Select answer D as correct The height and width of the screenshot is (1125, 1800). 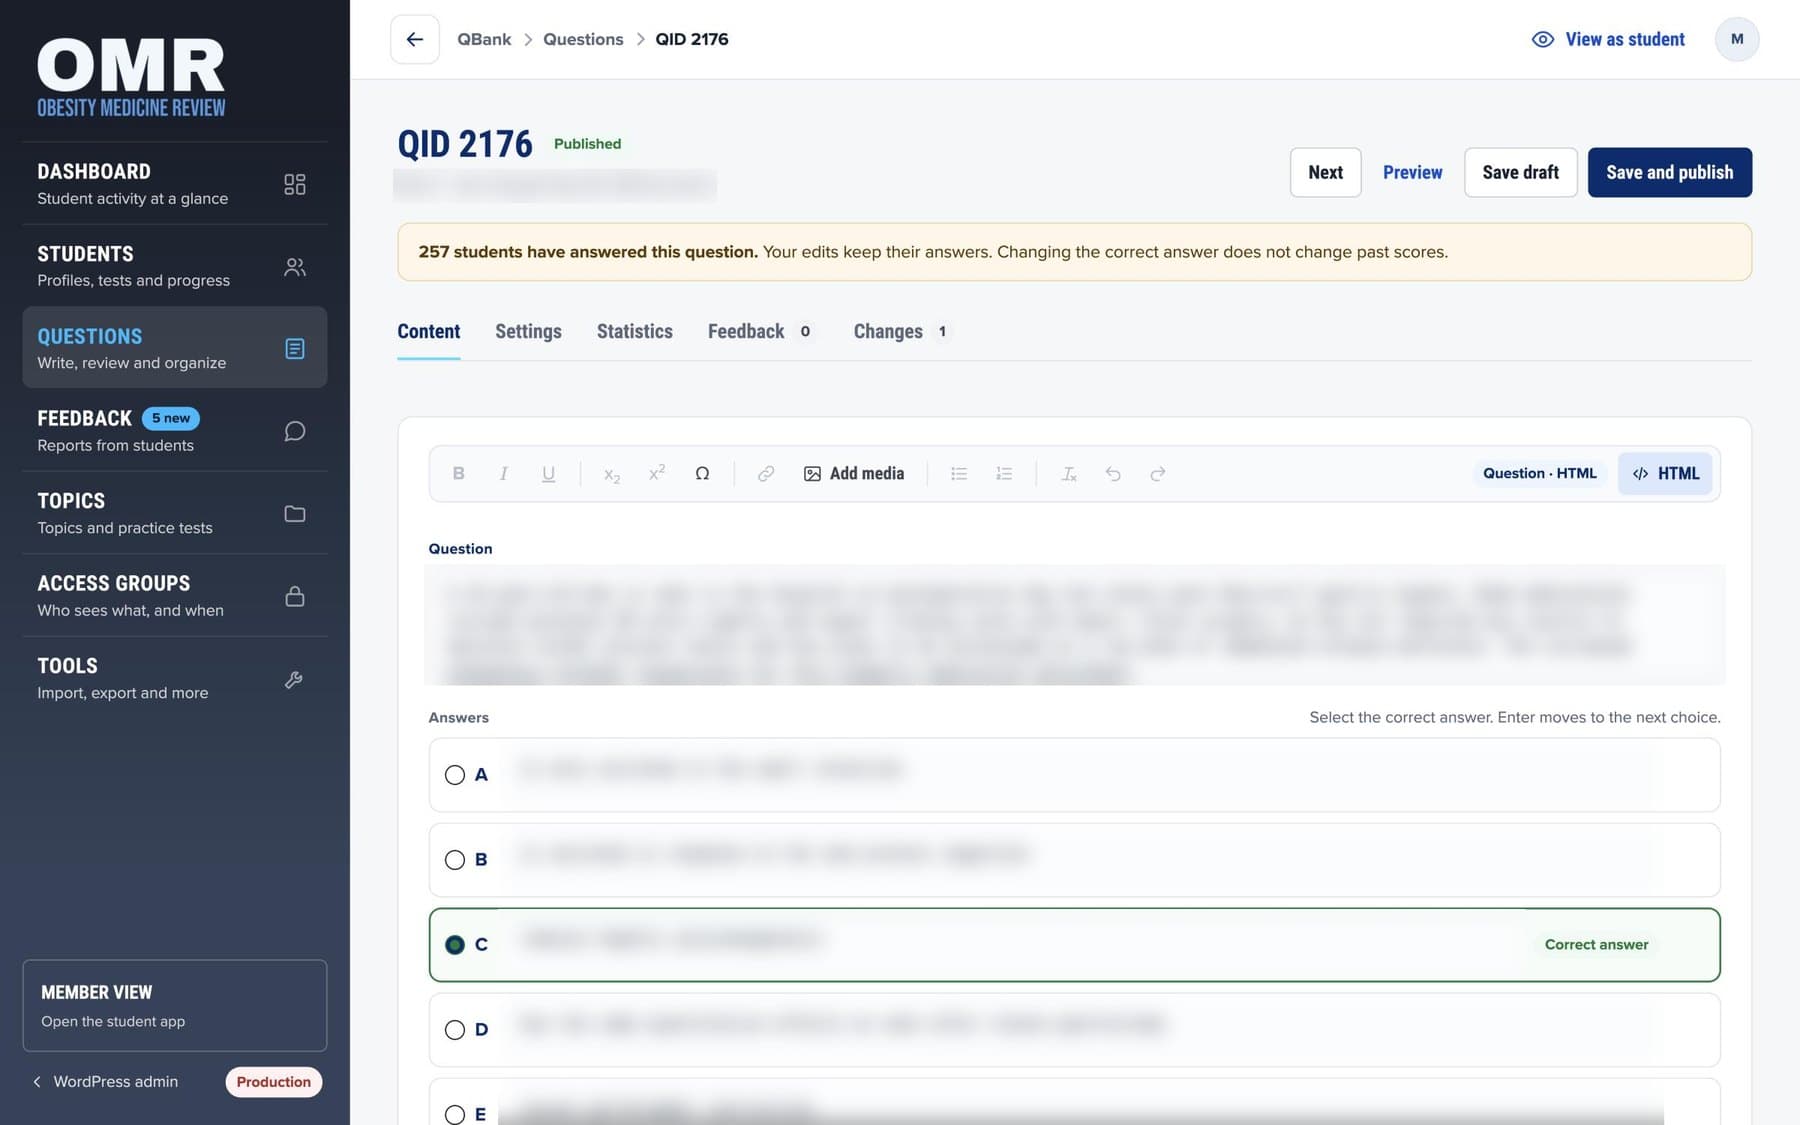point(455,1030)
